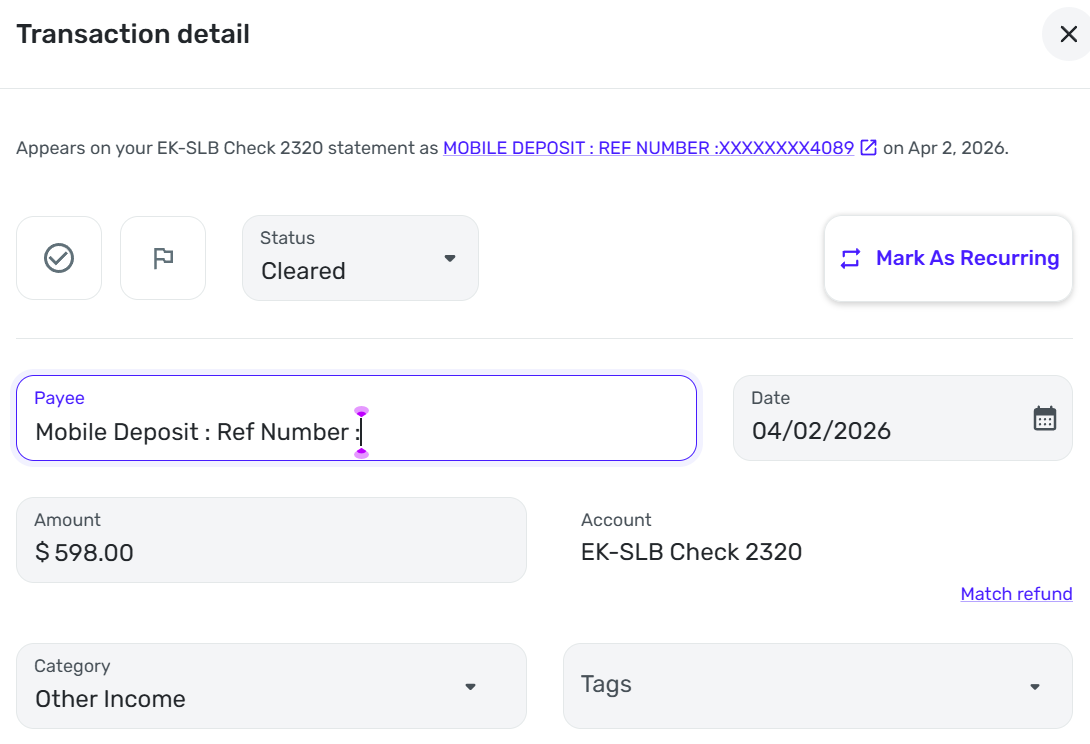Open the Match refund link
The width and height of the screenshot is (1090, 744).
pos(1016,594)
